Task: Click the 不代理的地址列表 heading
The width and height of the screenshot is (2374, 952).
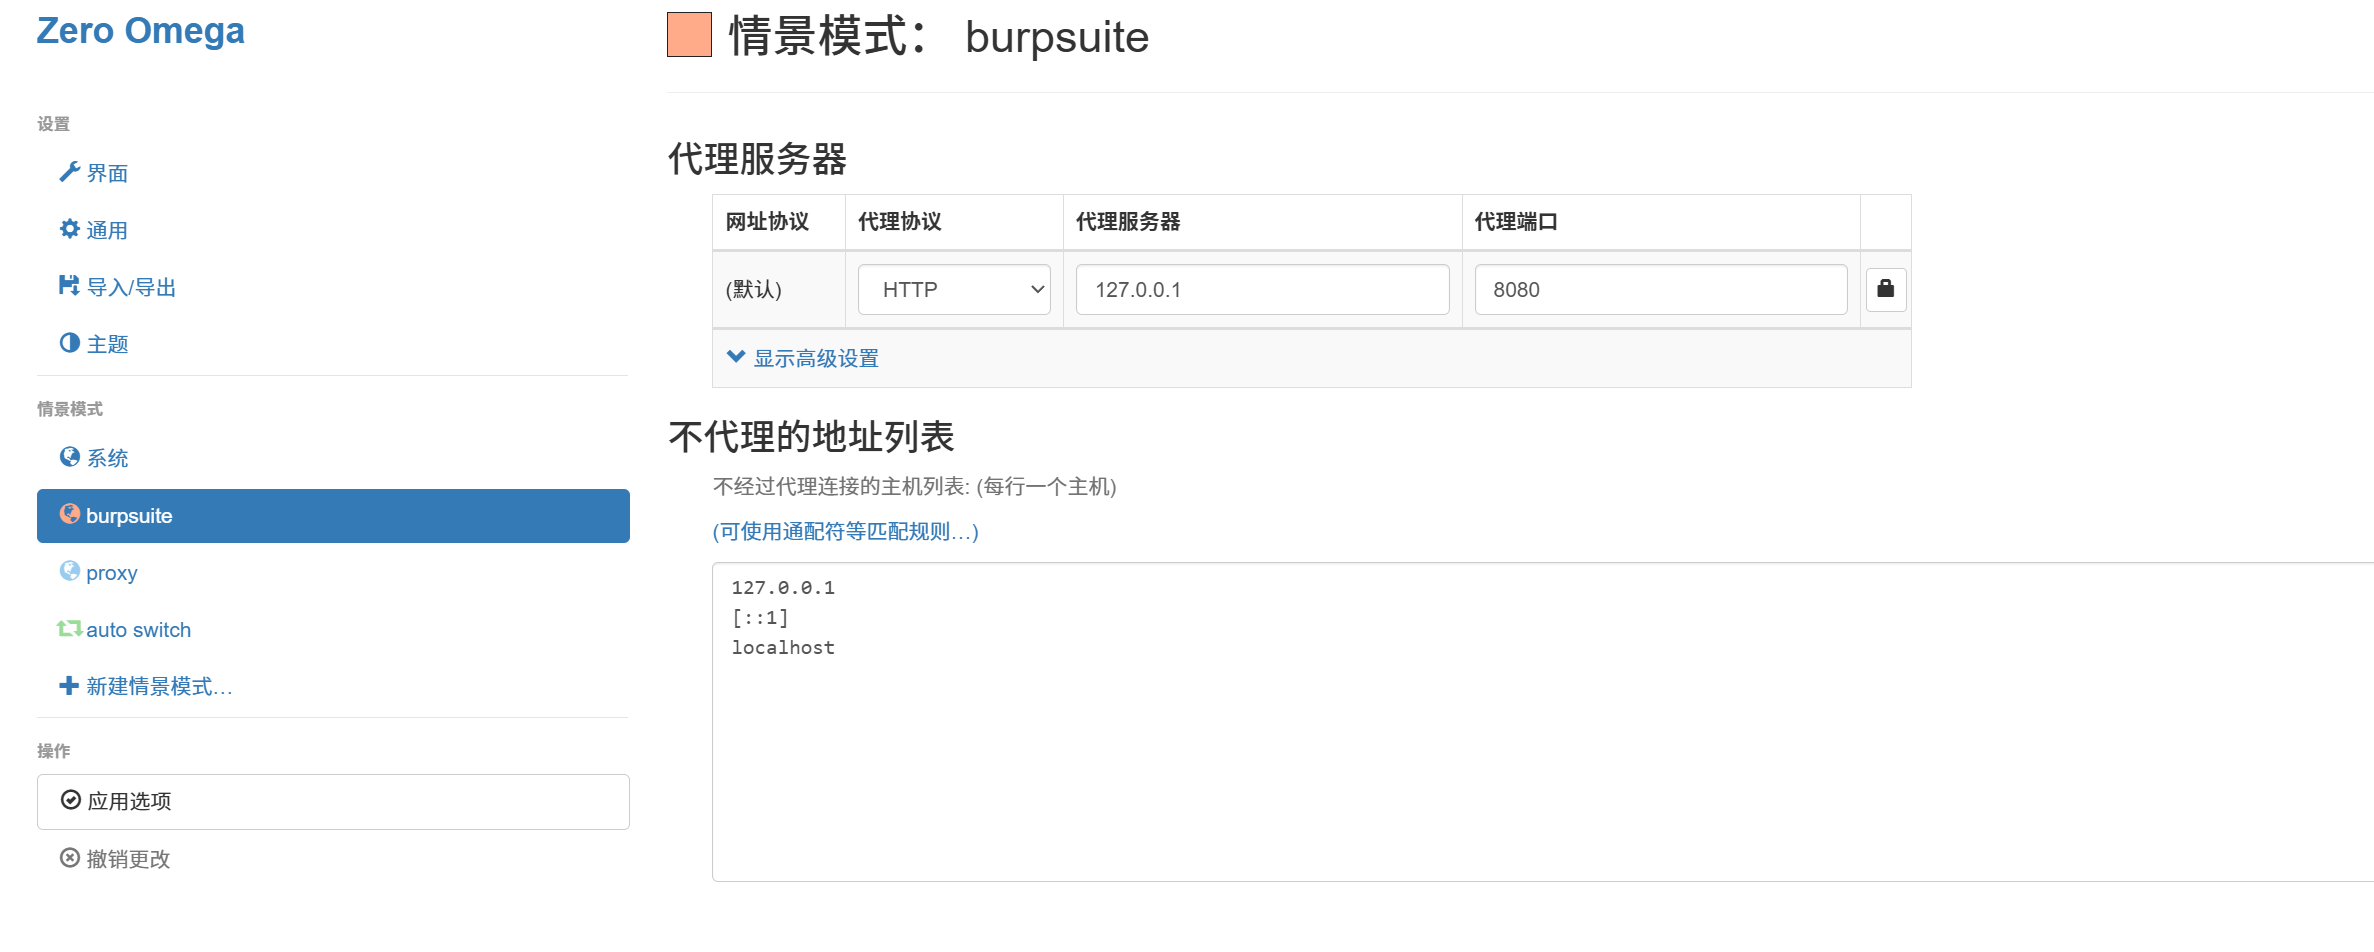Action: coord(811,437)
